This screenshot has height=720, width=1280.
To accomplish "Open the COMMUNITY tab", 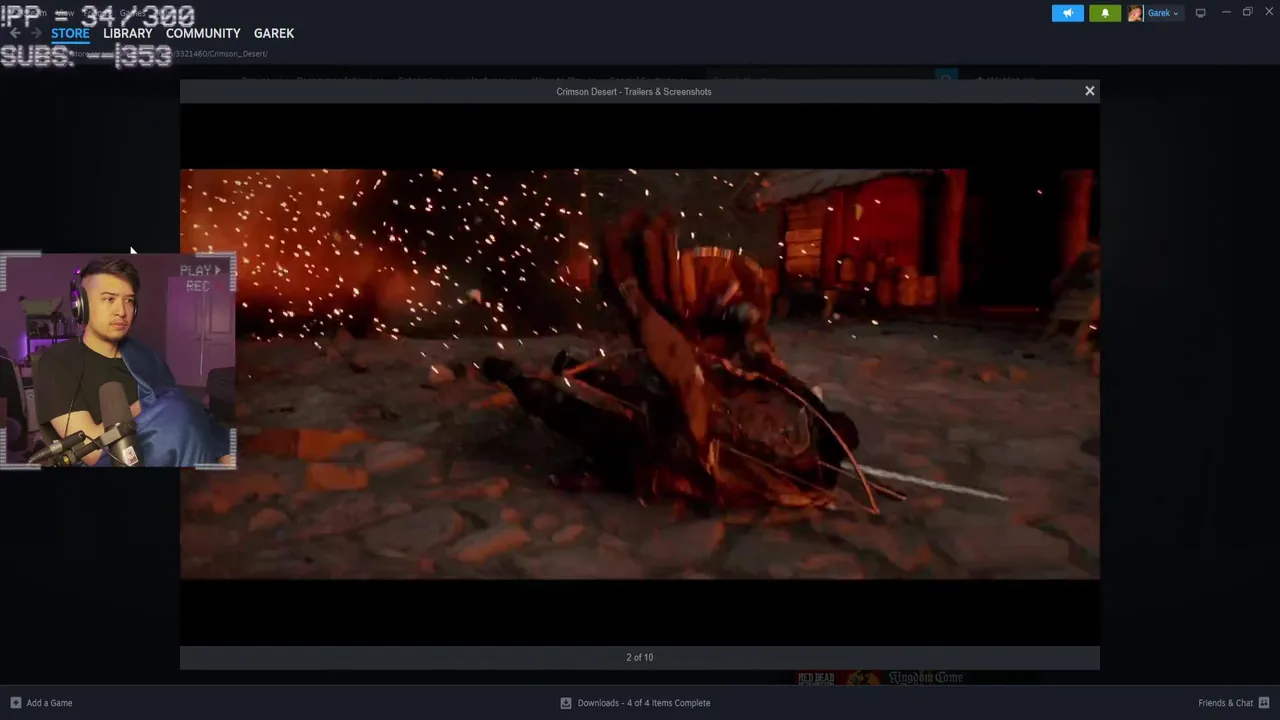I will pos(203,33).
